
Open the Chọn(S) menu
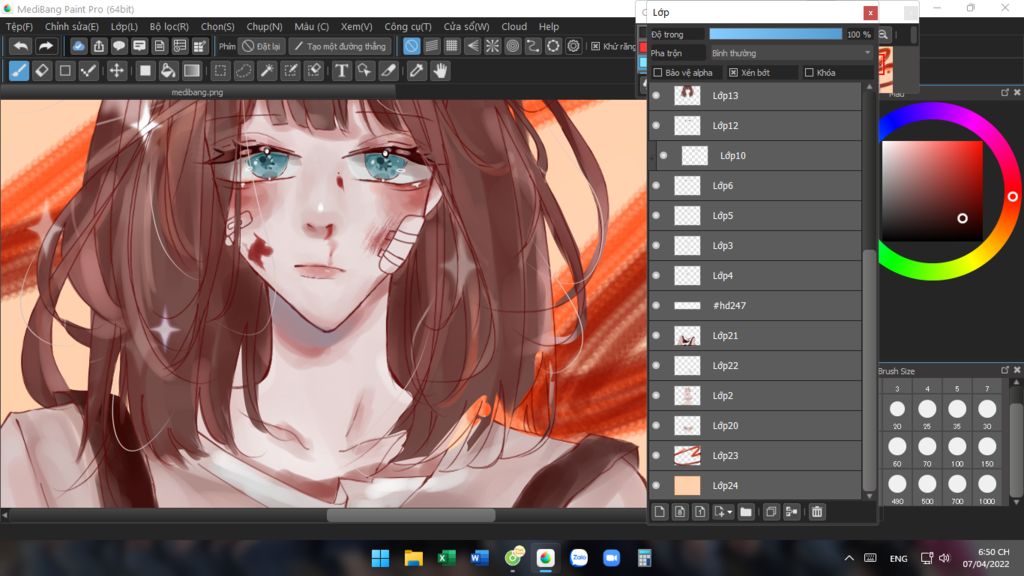pyautogui.click(x=217, y=27)
